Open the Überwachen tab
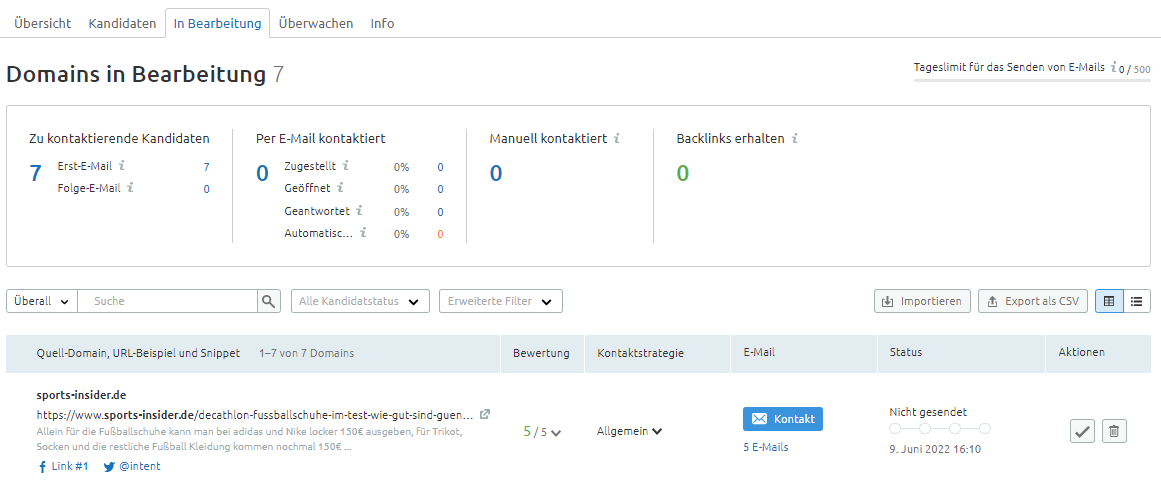Screen dimensions: 1161x489 click(316, 23)
